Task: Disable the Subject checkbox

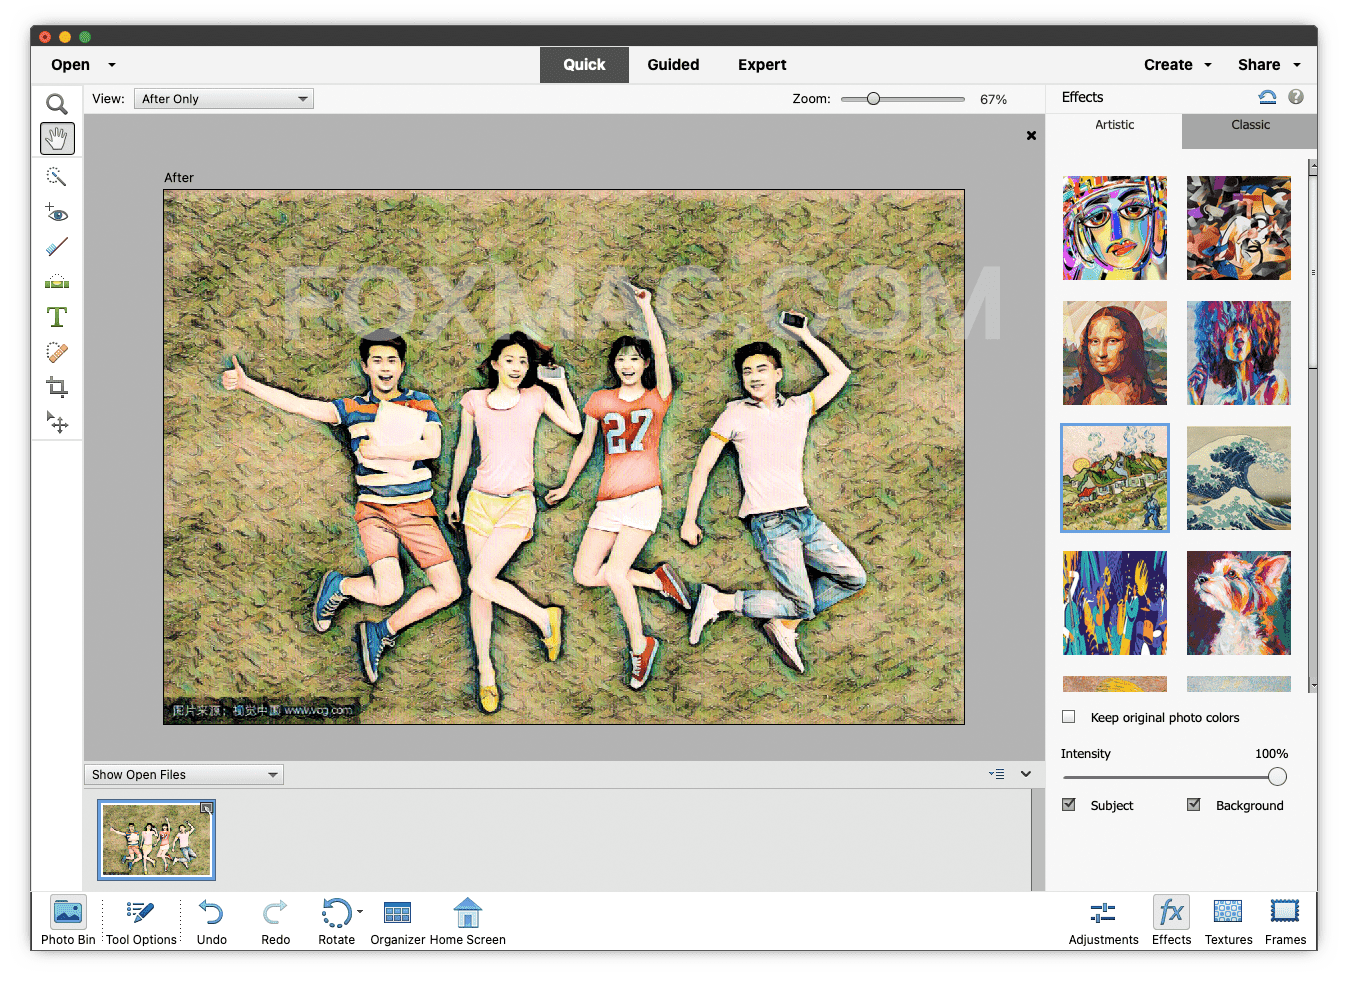Action: 1068,804
